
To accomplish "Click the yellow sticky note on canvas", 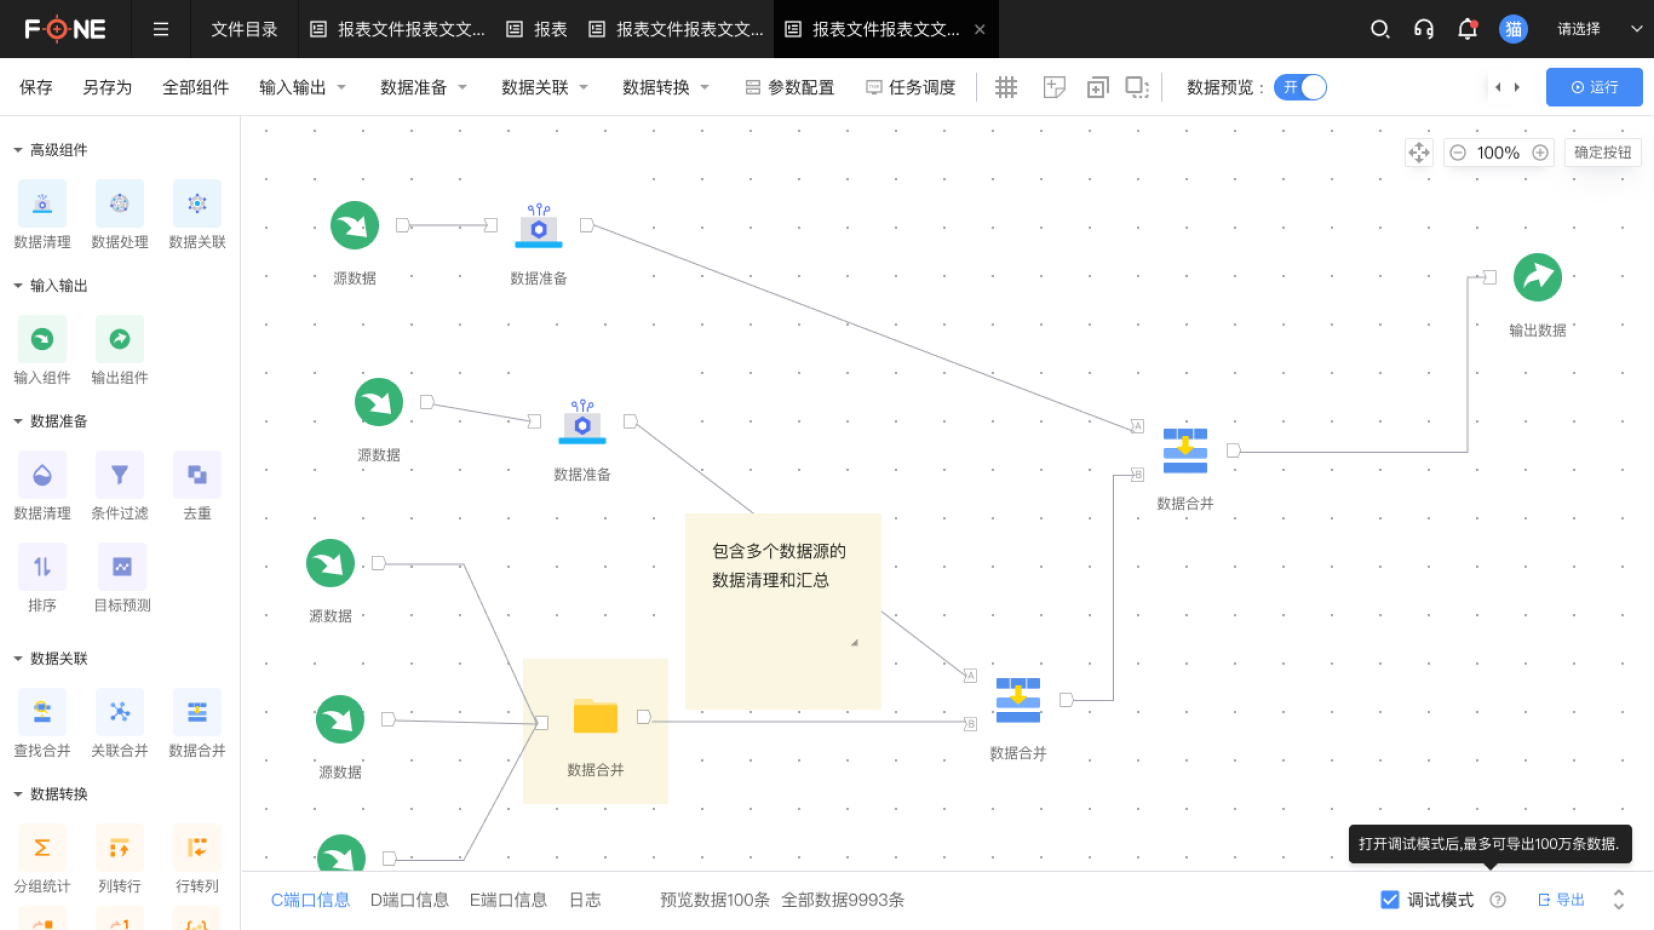I will pyautogui.click(x=782, y=612).
